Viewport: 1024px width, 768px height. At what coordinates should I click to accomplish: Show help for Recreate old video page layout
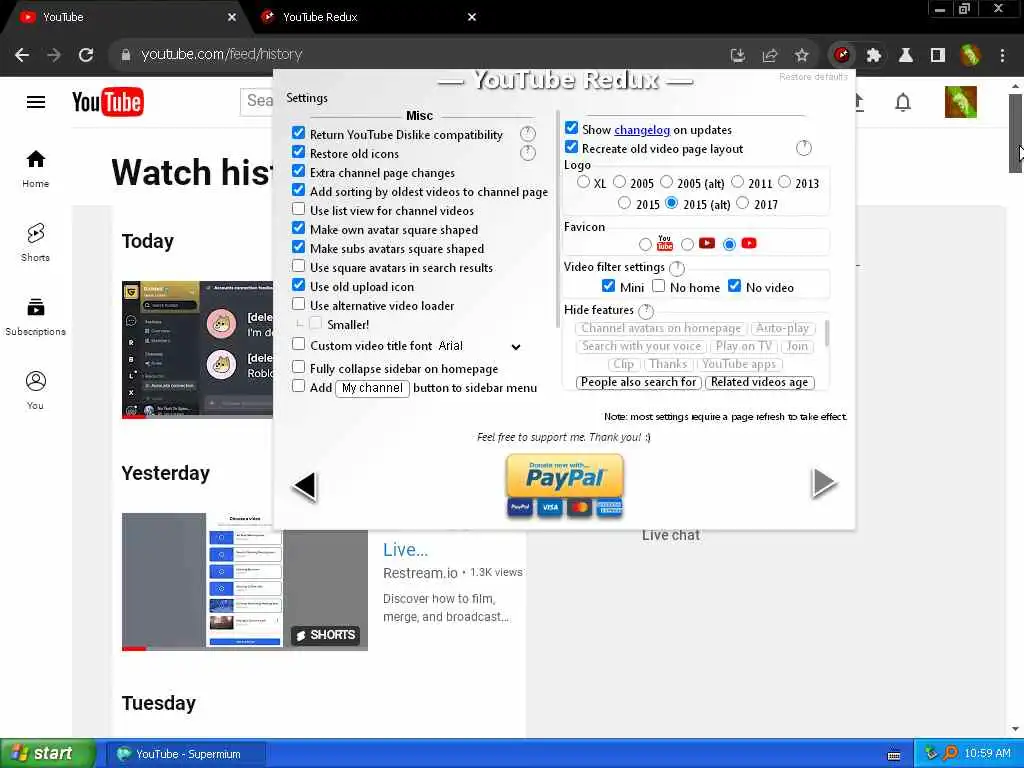tap(804, 148)
